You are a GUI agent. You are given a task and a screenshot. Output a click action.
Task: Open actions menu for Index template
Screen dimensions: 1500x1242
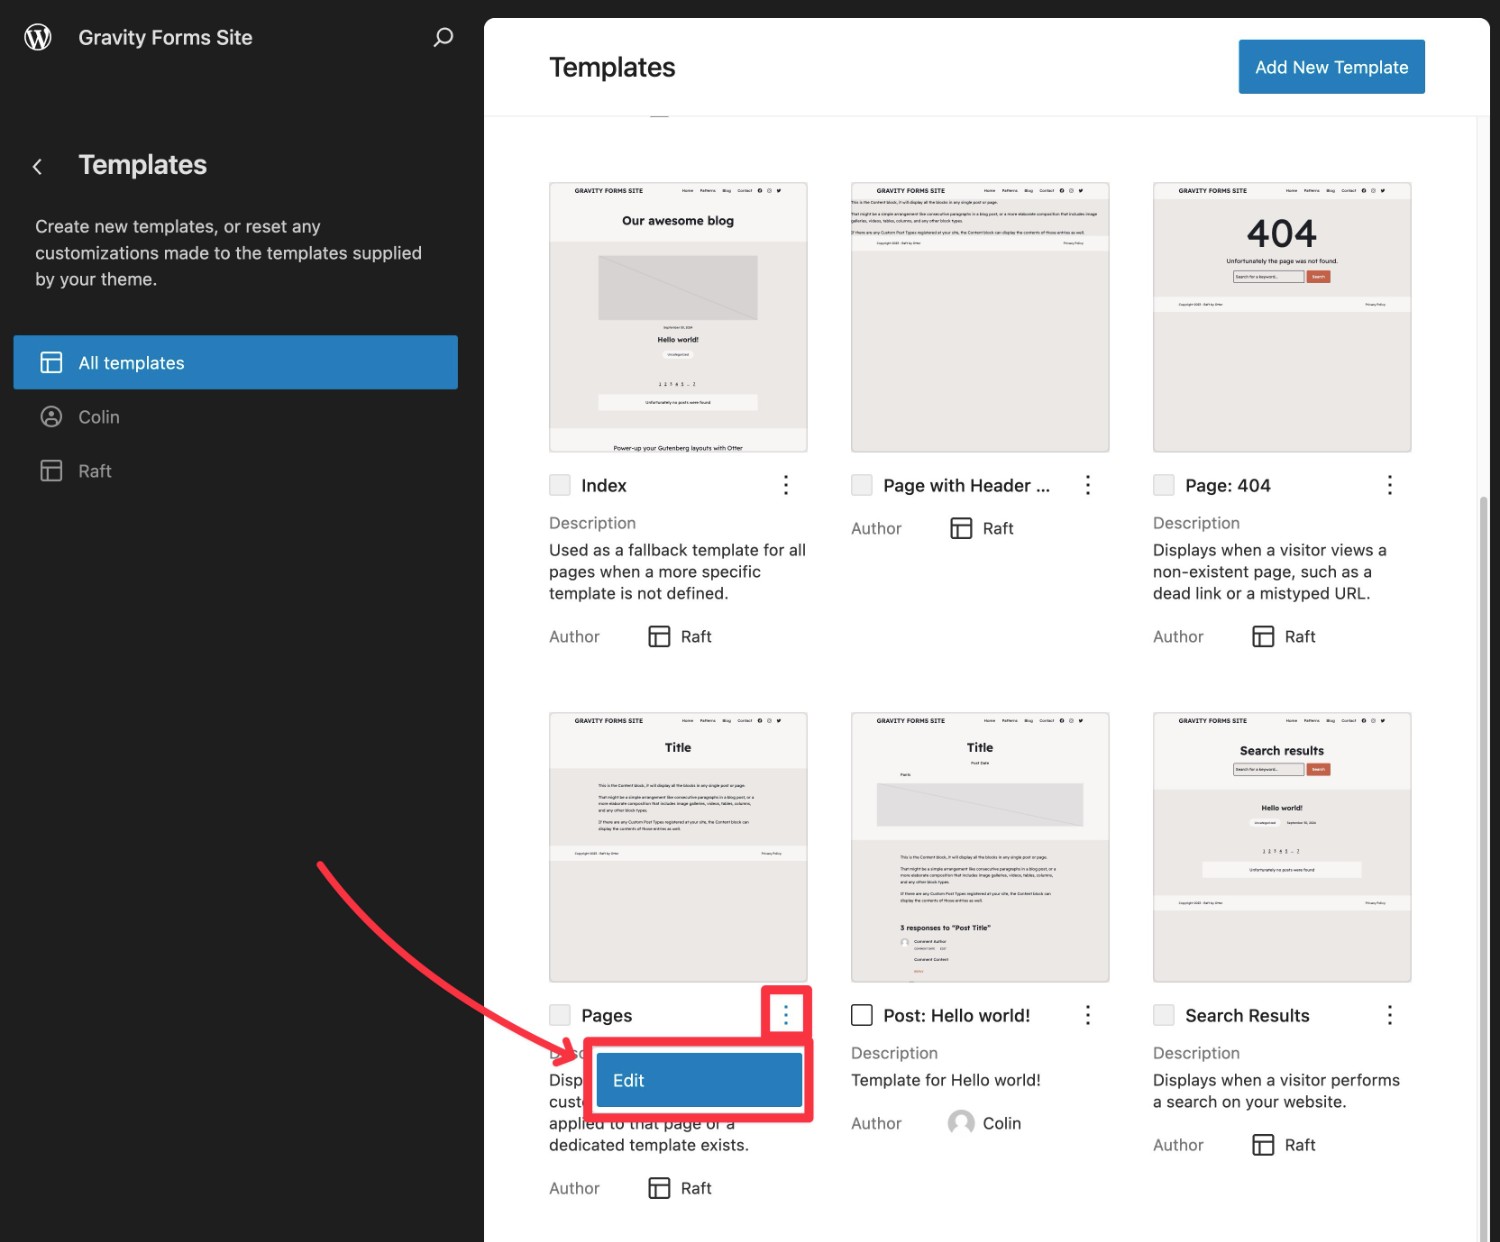pyautogui.click(x=786, y=485)
